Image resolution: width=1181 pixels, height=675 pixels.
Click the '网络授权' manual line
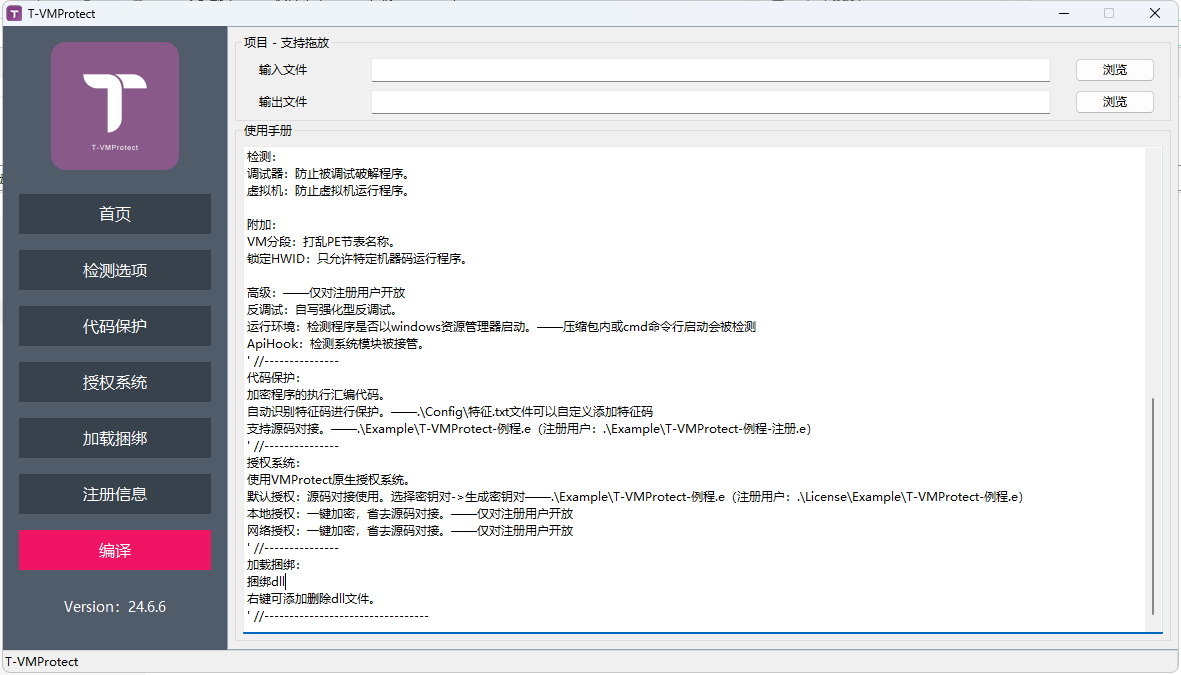point(410,531)
